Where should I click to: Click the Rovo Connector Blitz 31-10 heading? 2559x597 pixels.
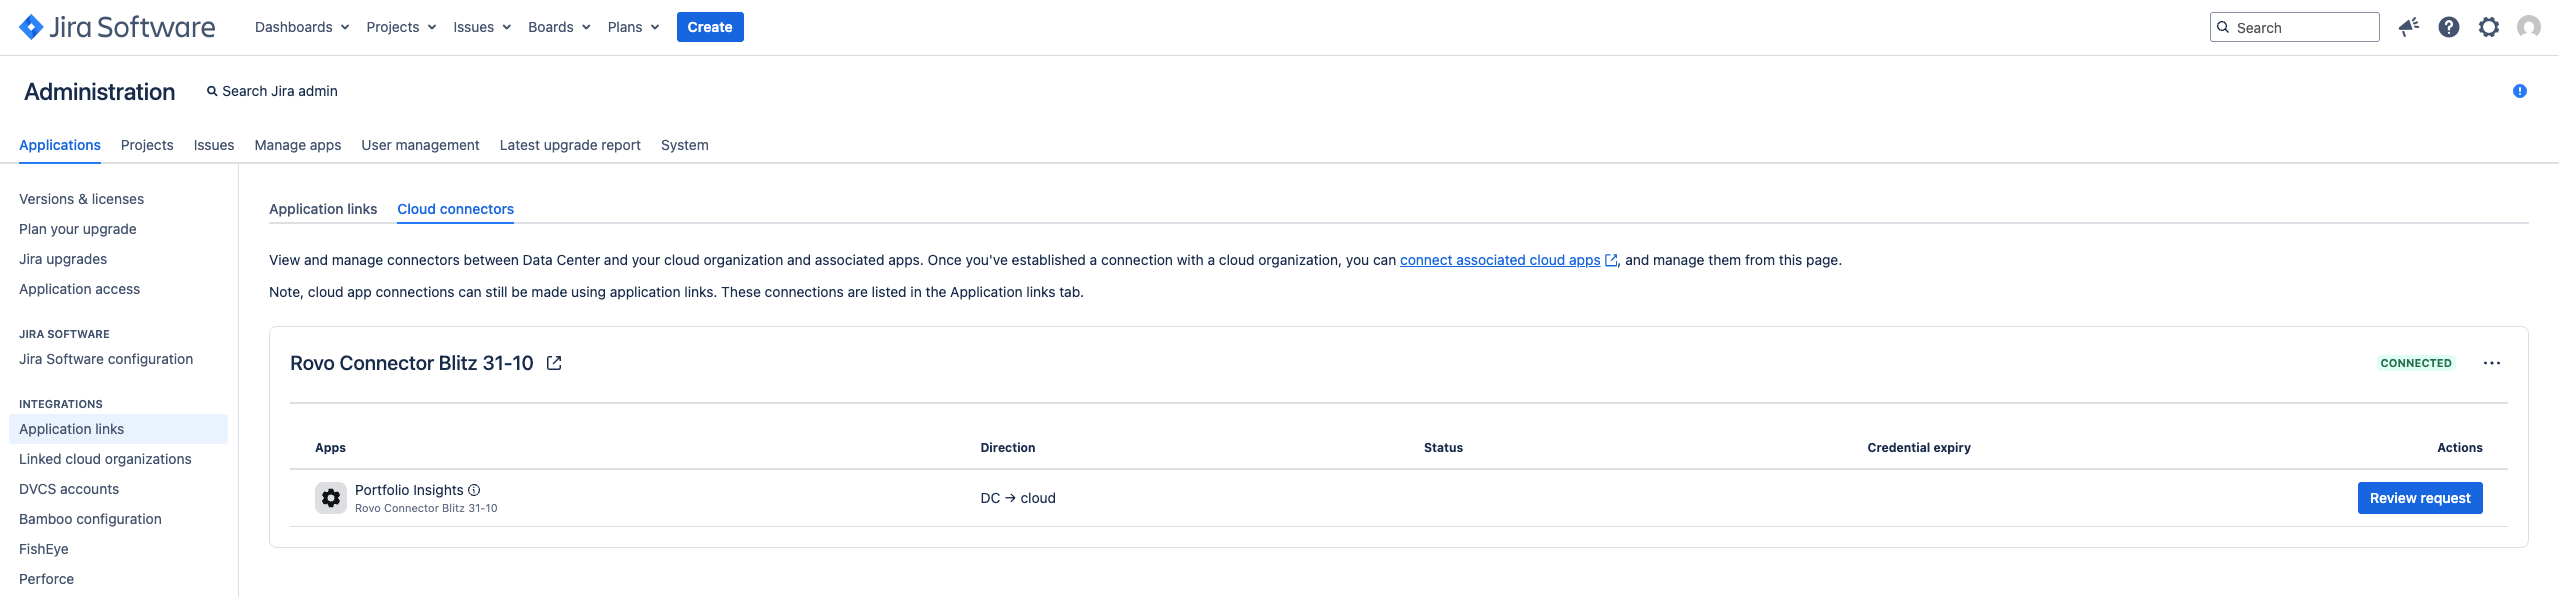(412, 363)
